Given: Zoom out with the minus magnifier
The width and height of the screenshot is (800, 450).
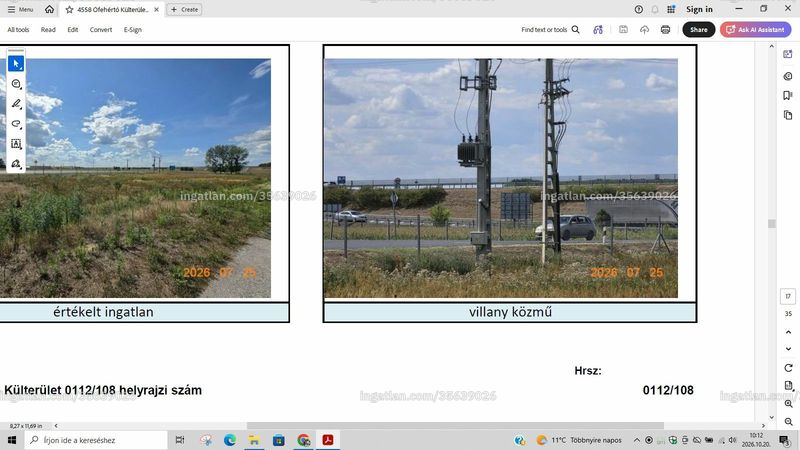Looking at the screenshot, I should [788, 421].
